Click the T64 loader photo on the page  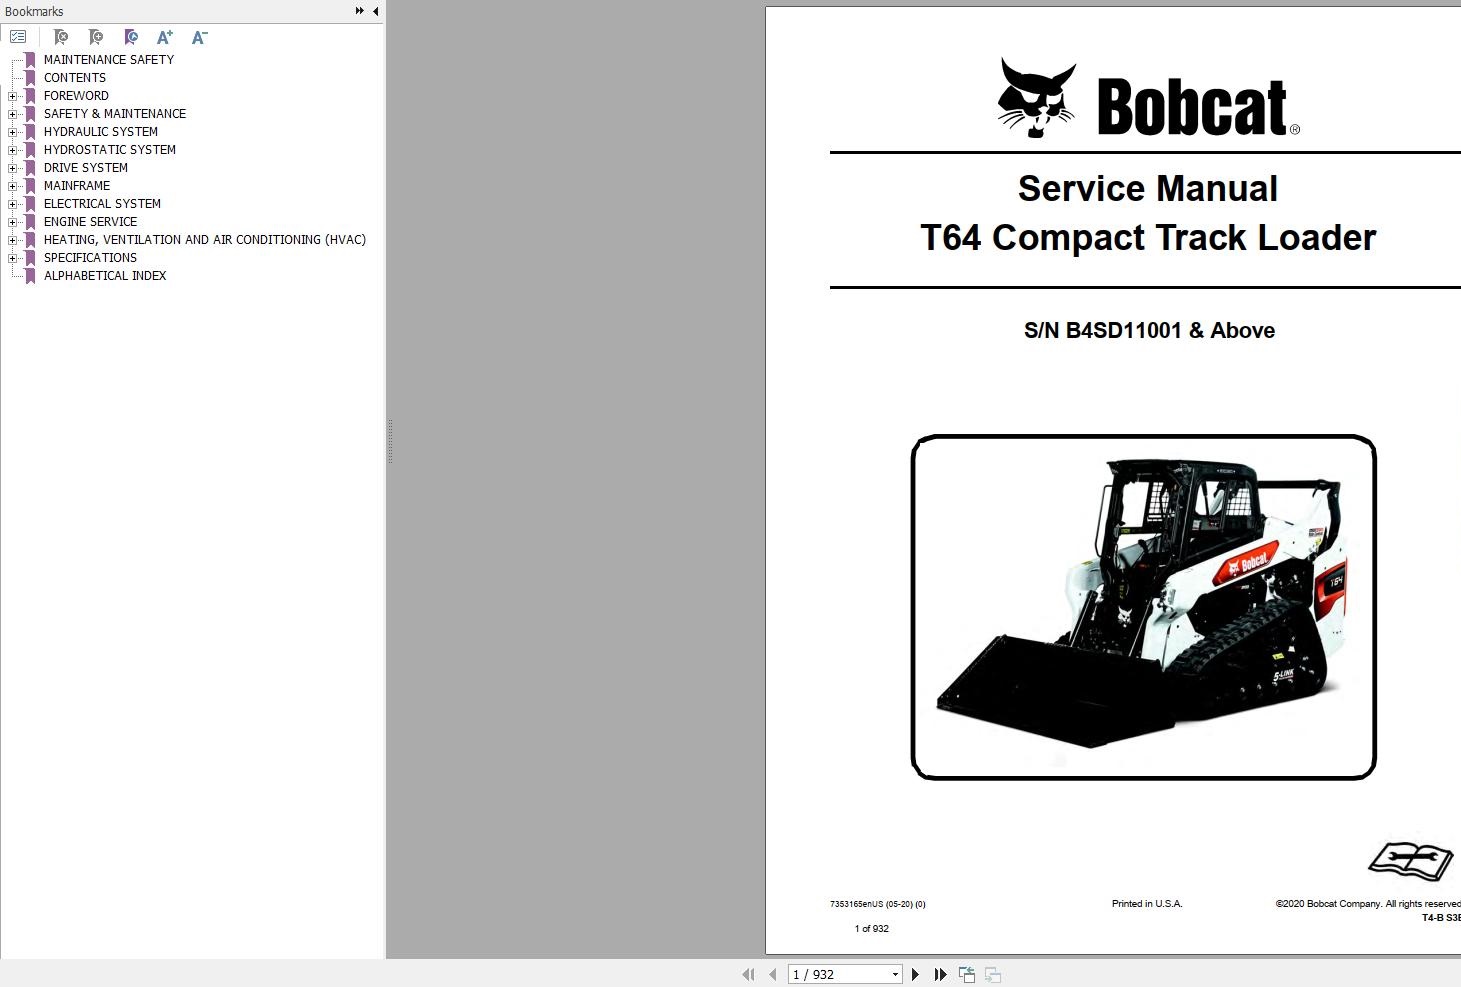pyautogui.click(x=1143, y=607)
